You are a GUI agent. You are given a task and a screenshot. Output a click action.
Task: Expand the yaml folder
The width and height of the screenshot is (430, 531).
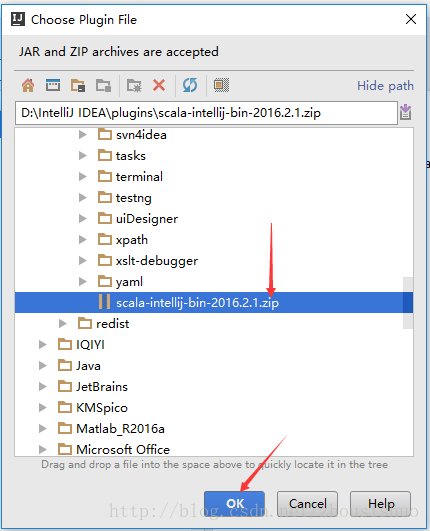(x=82, y=282)
